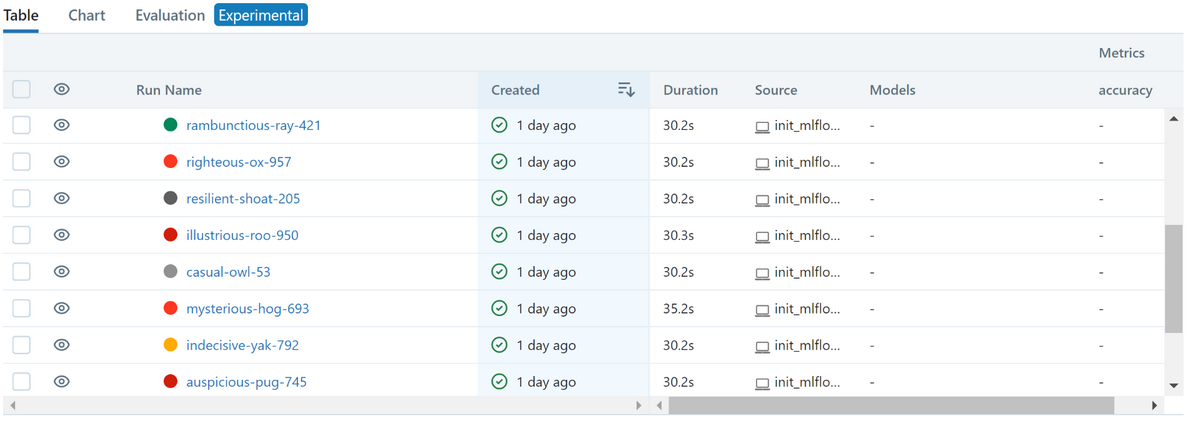This screenshot has height=421, width=1200.
Task: Click right arrow of metrics horizontal scrollbar
Action: [x=1154, y=405]
